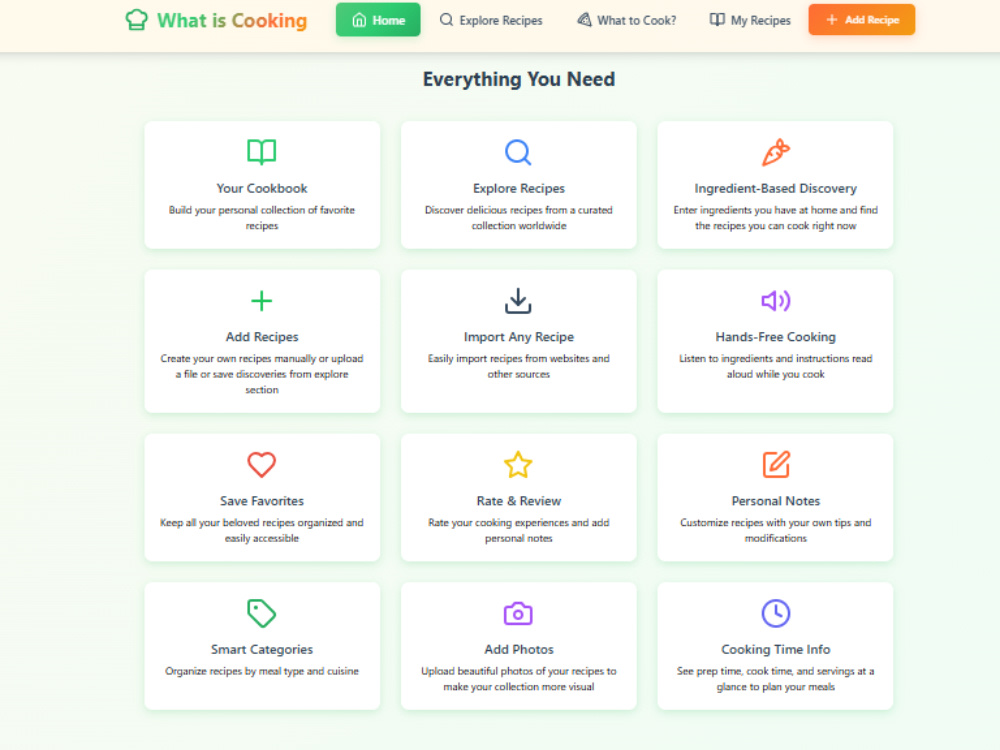Click the carrot icon for Ingredient-Based Discovery
The width and height of the screenshot is (1000, 750).
point(776,152)
